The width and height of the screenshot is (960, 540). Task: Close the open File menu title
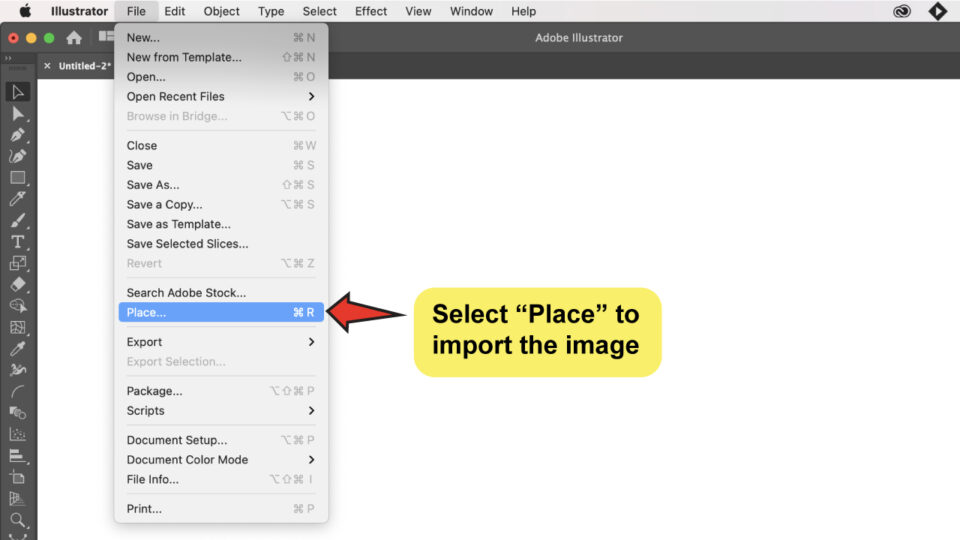click(x=136, y=11)
